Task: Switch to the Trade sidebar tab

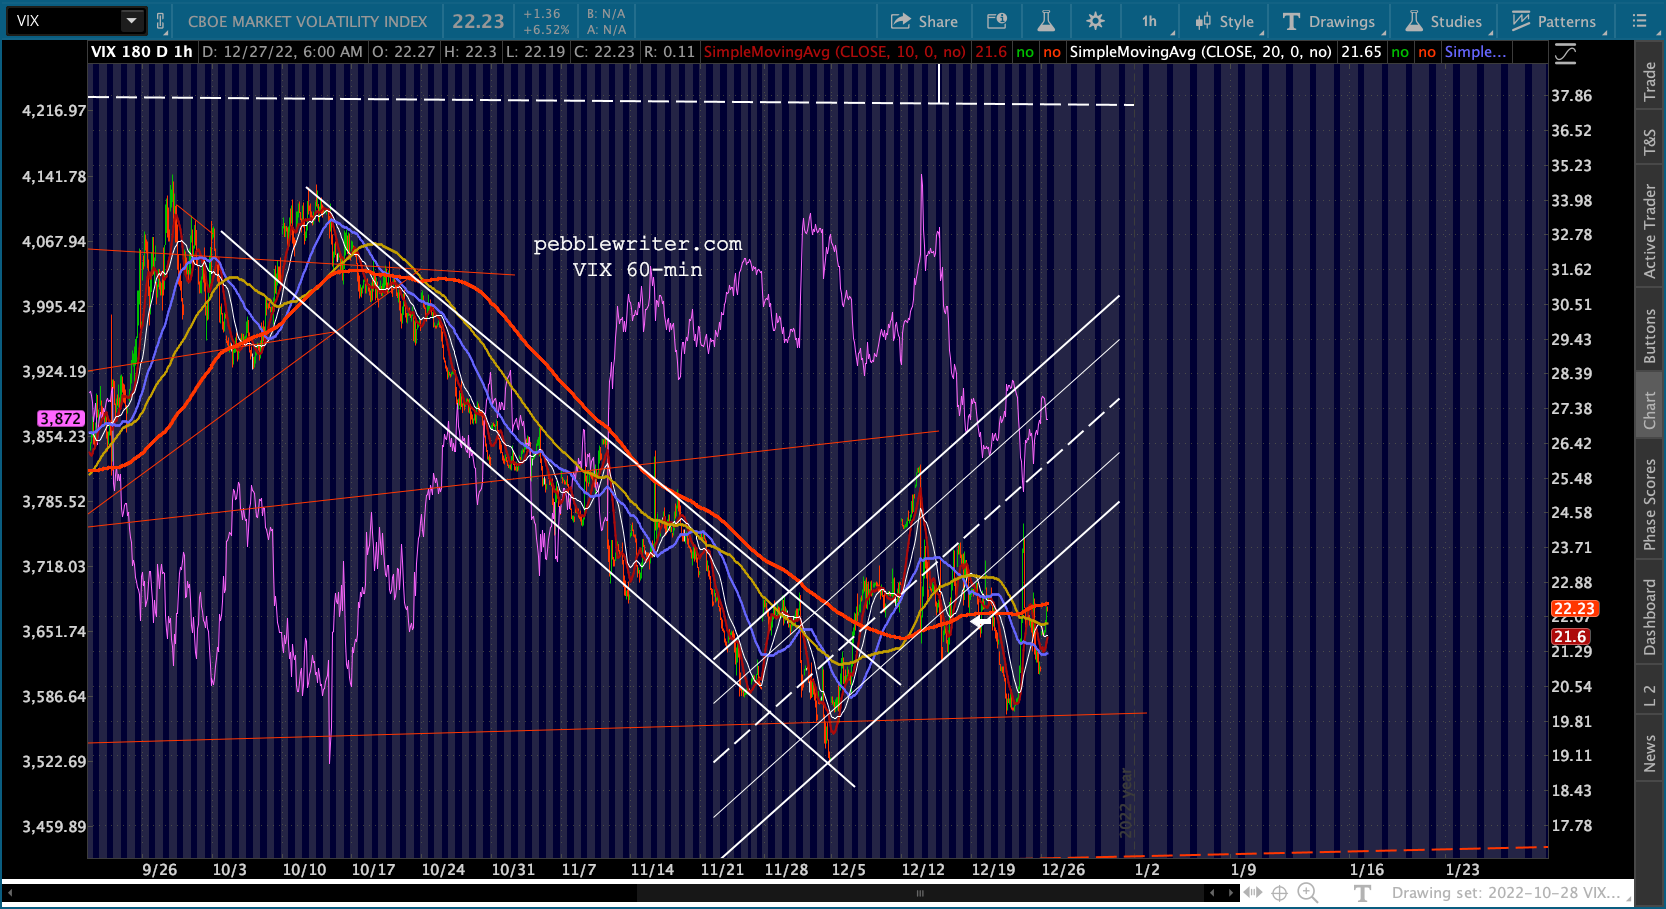Action: (1650, 82)
